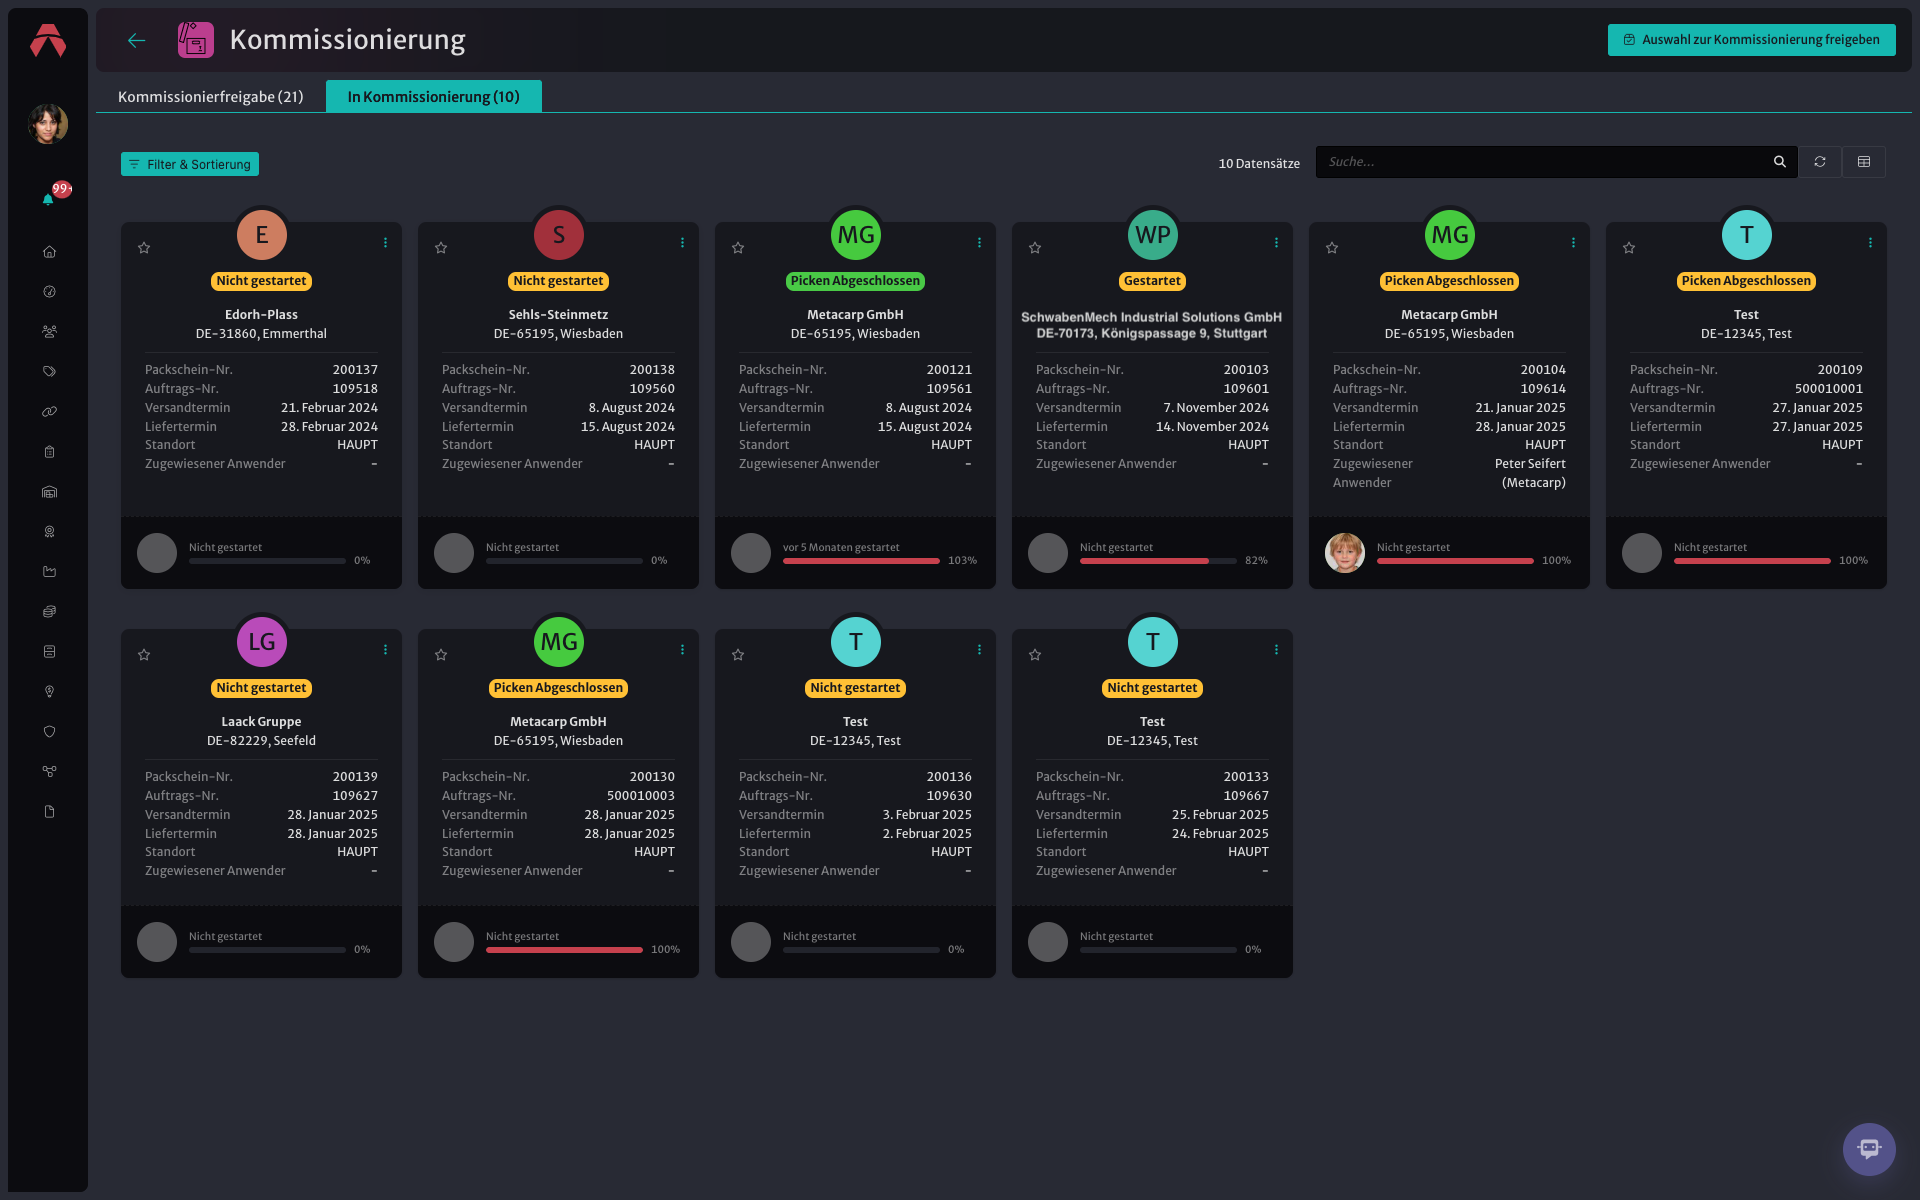The height and width of the screenshot is (1200, 1920).
Task: Click the 10 Datensätze count label
Action: (1259, 163)
